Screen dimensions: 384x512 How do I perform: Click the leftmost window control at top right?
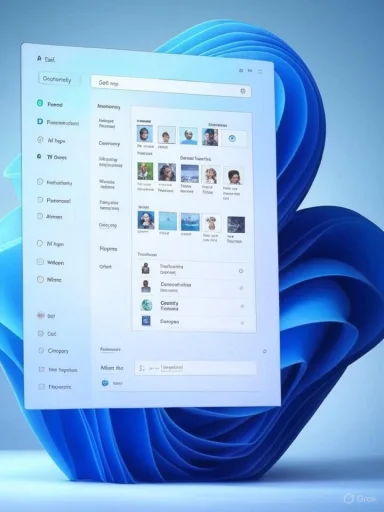[241, 70]
